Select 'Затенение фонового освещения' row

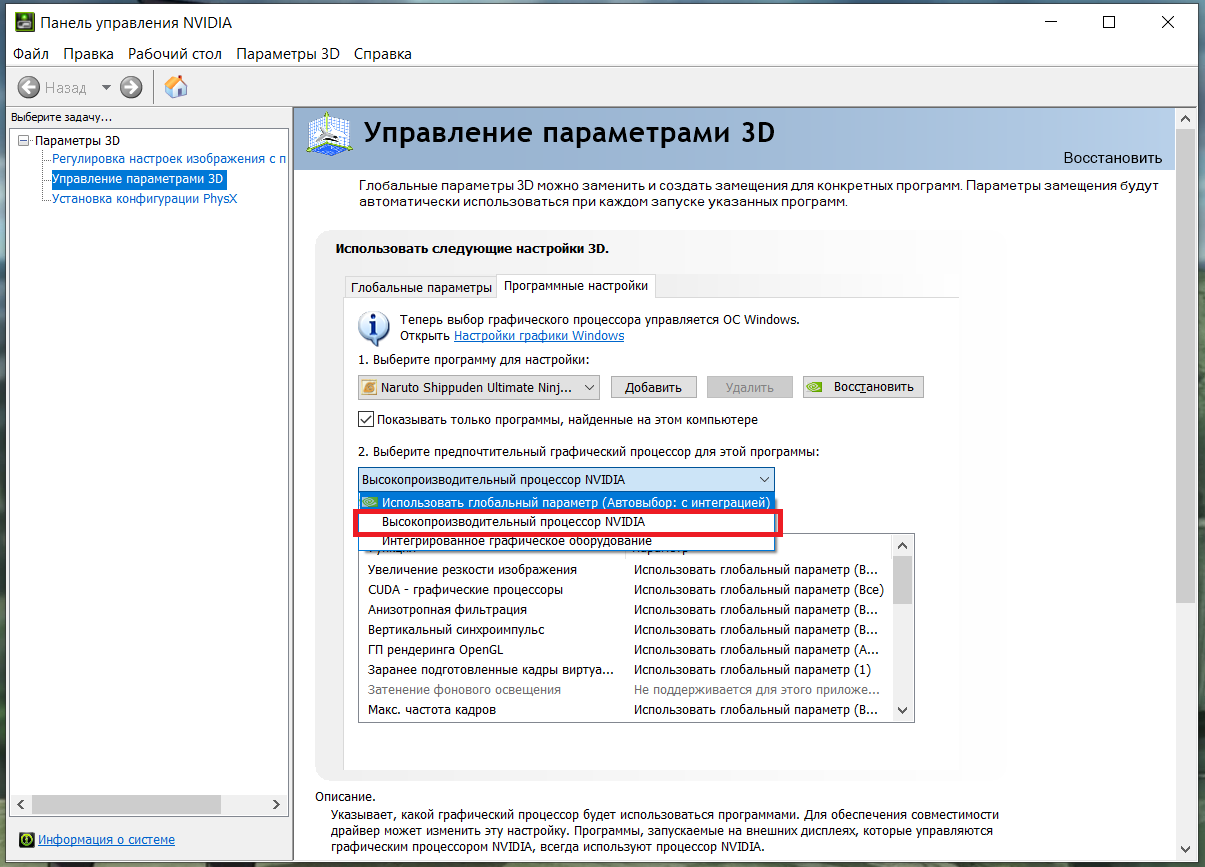tap(625, 689)
